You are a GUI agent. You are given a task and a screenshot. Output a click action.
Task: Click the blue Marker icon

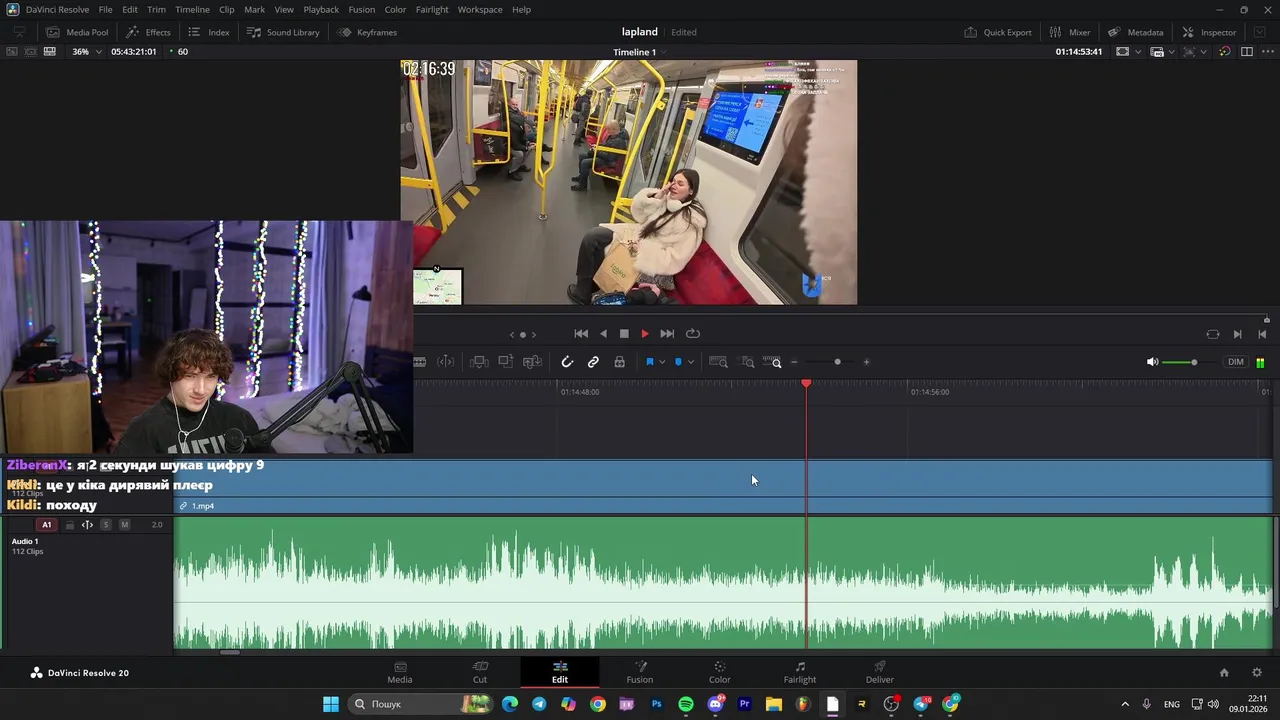(x=678, y=362)
